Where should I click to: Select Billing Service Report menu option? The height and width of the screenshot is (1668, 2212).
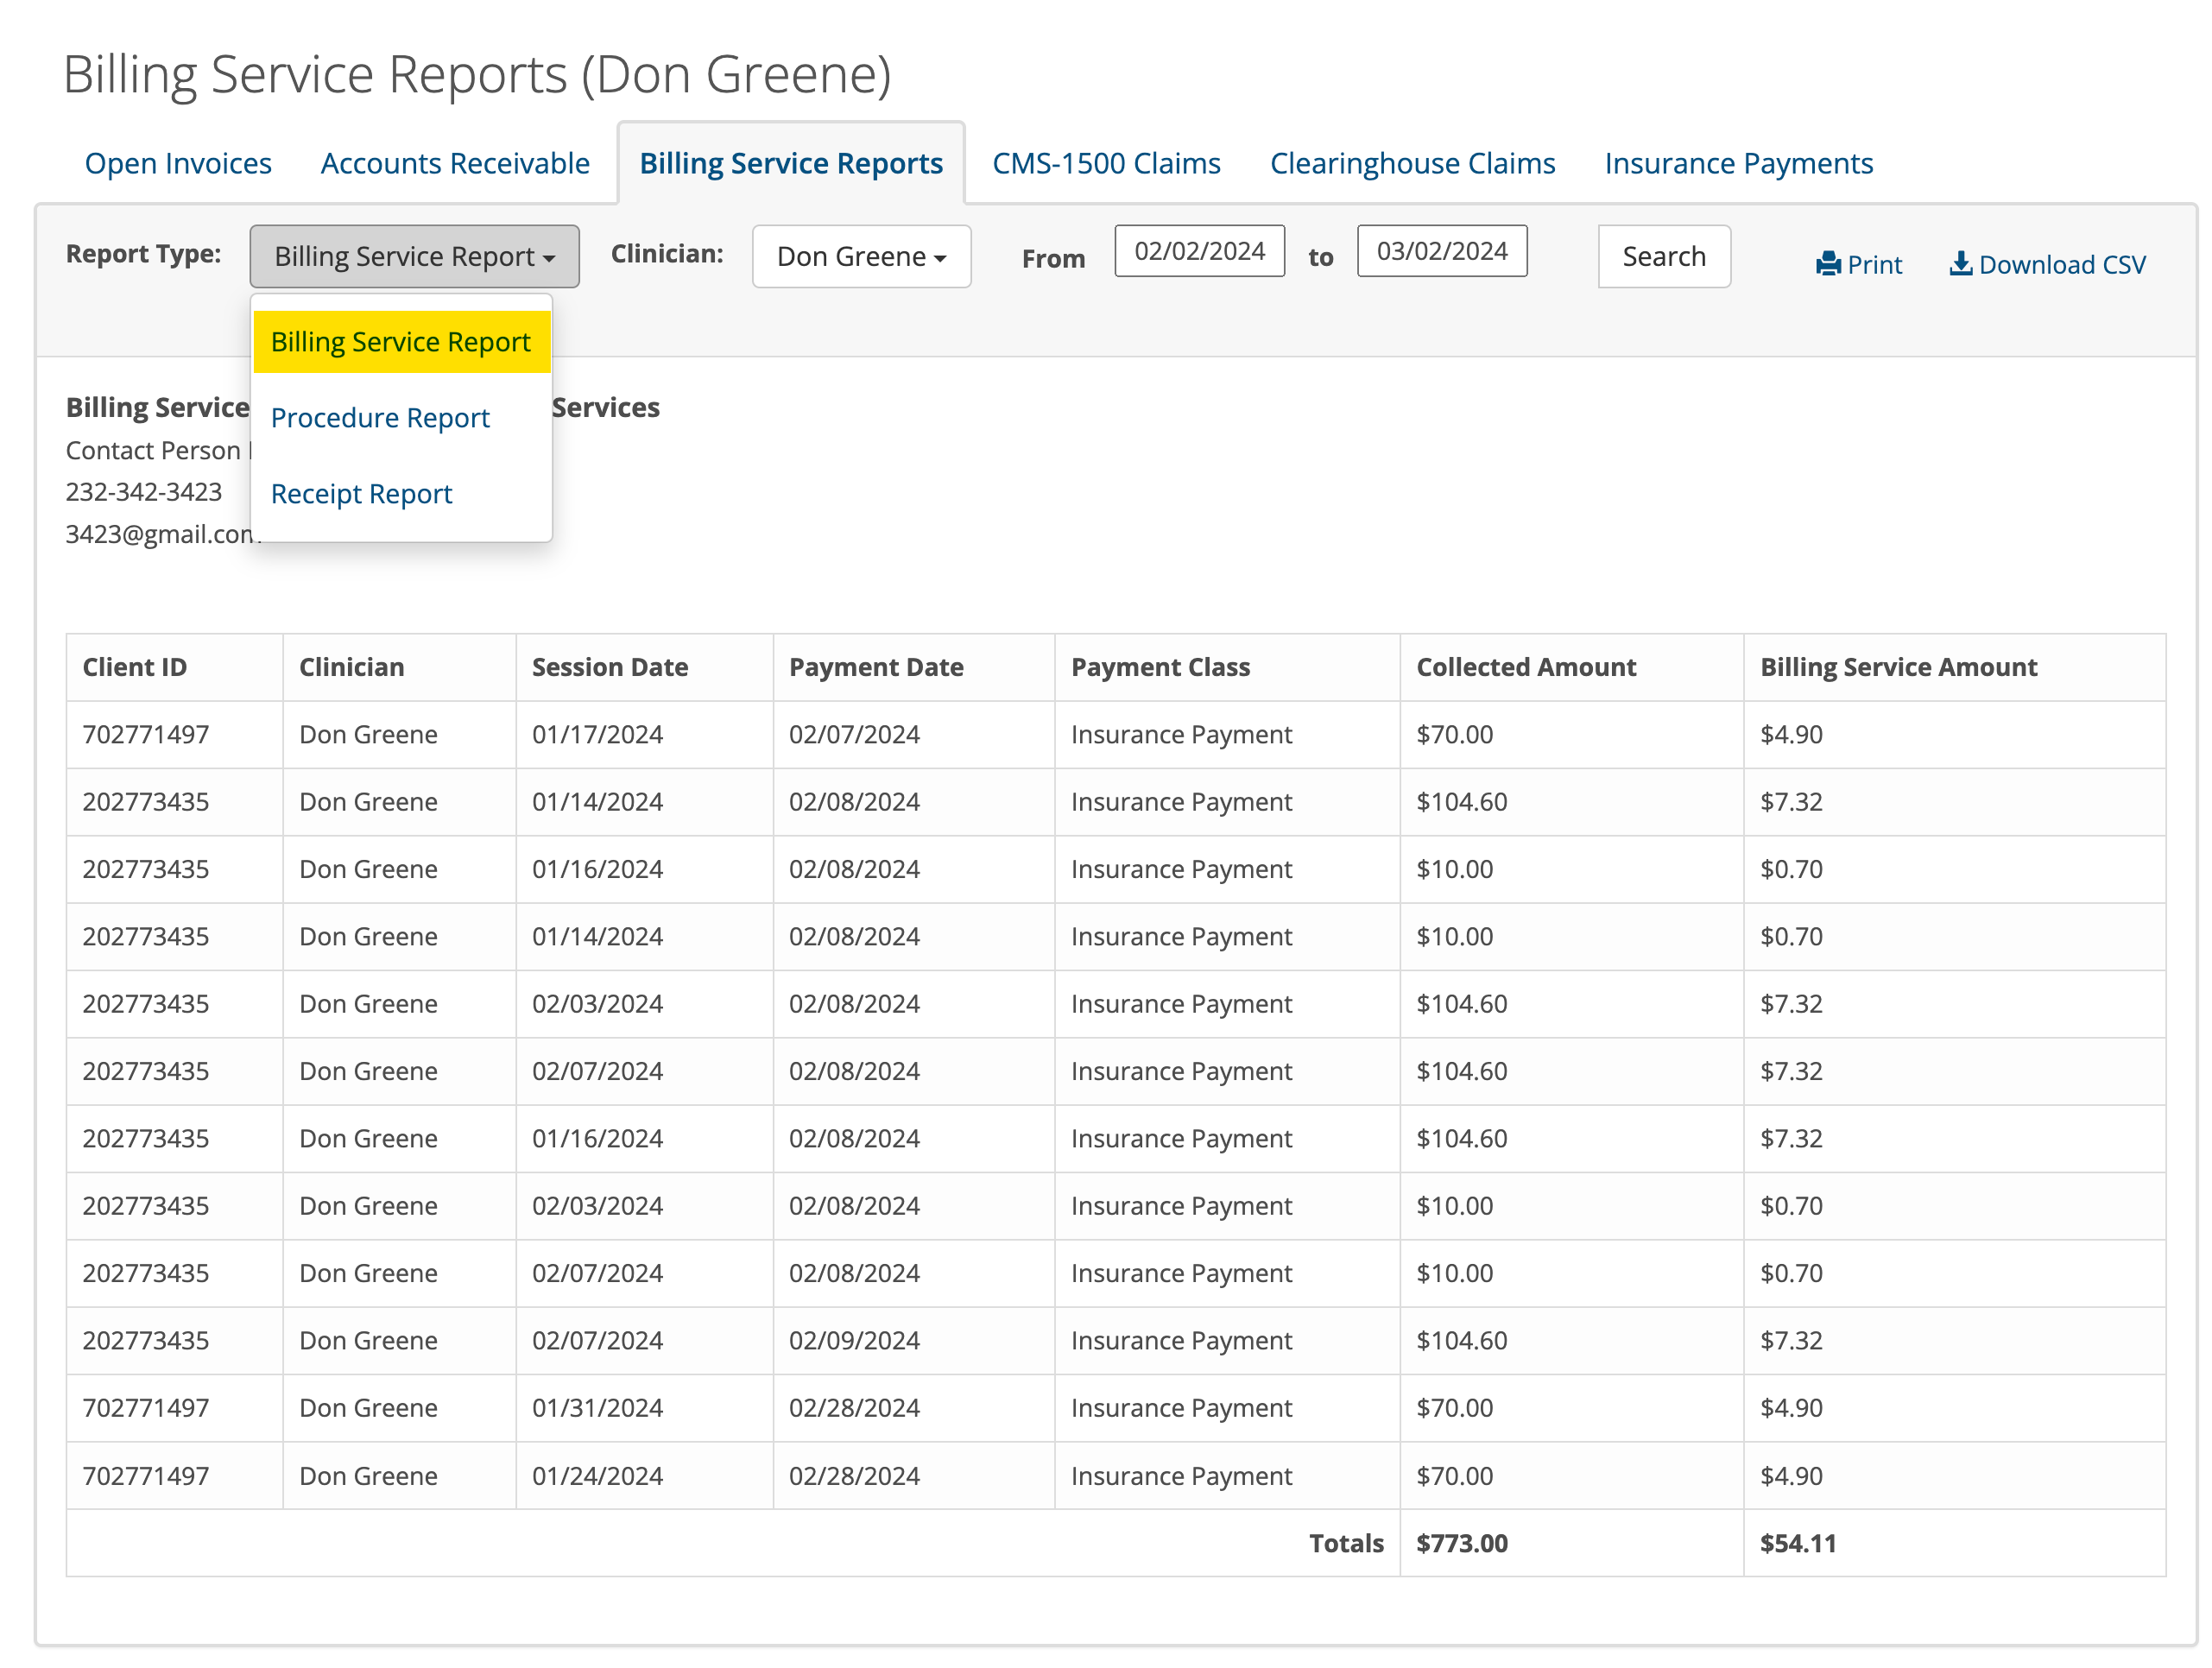(x=401, y=342)
